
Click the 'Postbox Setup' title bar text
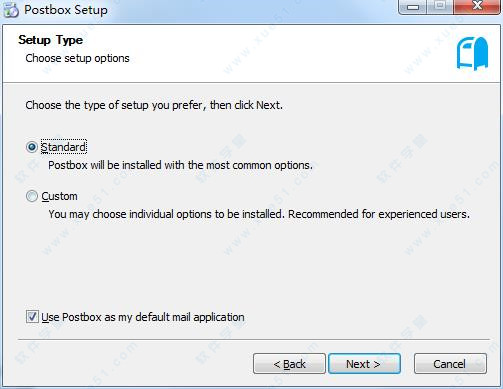66,10
